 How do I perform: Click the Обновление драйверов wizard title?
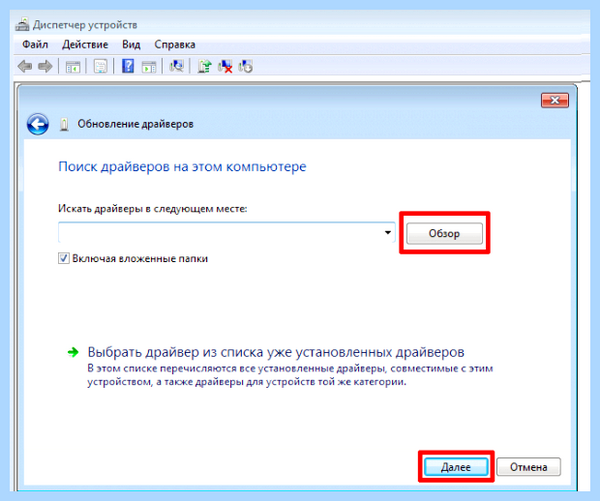135,124
